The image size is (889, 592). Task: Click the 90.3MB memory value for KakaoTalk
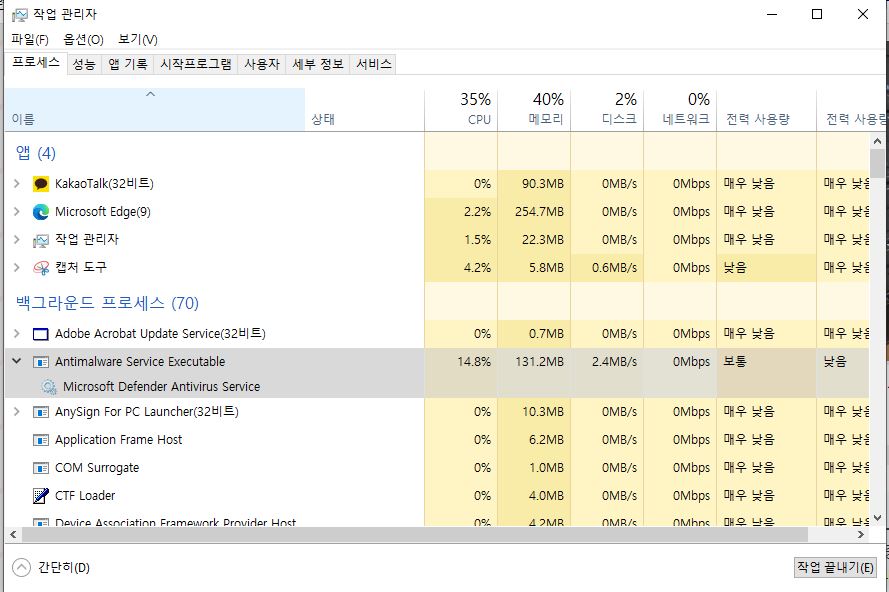click(x=543, y=183)
